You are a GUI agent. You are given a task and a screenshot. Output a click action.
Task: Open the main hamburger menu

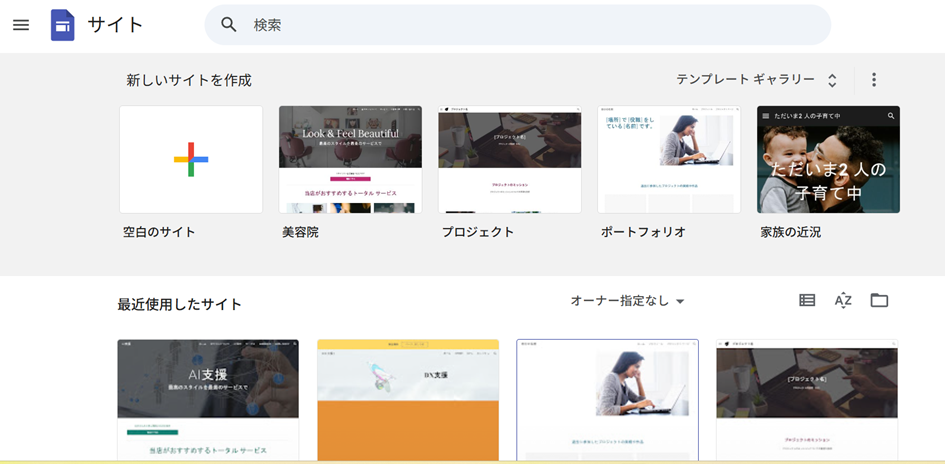21,25
